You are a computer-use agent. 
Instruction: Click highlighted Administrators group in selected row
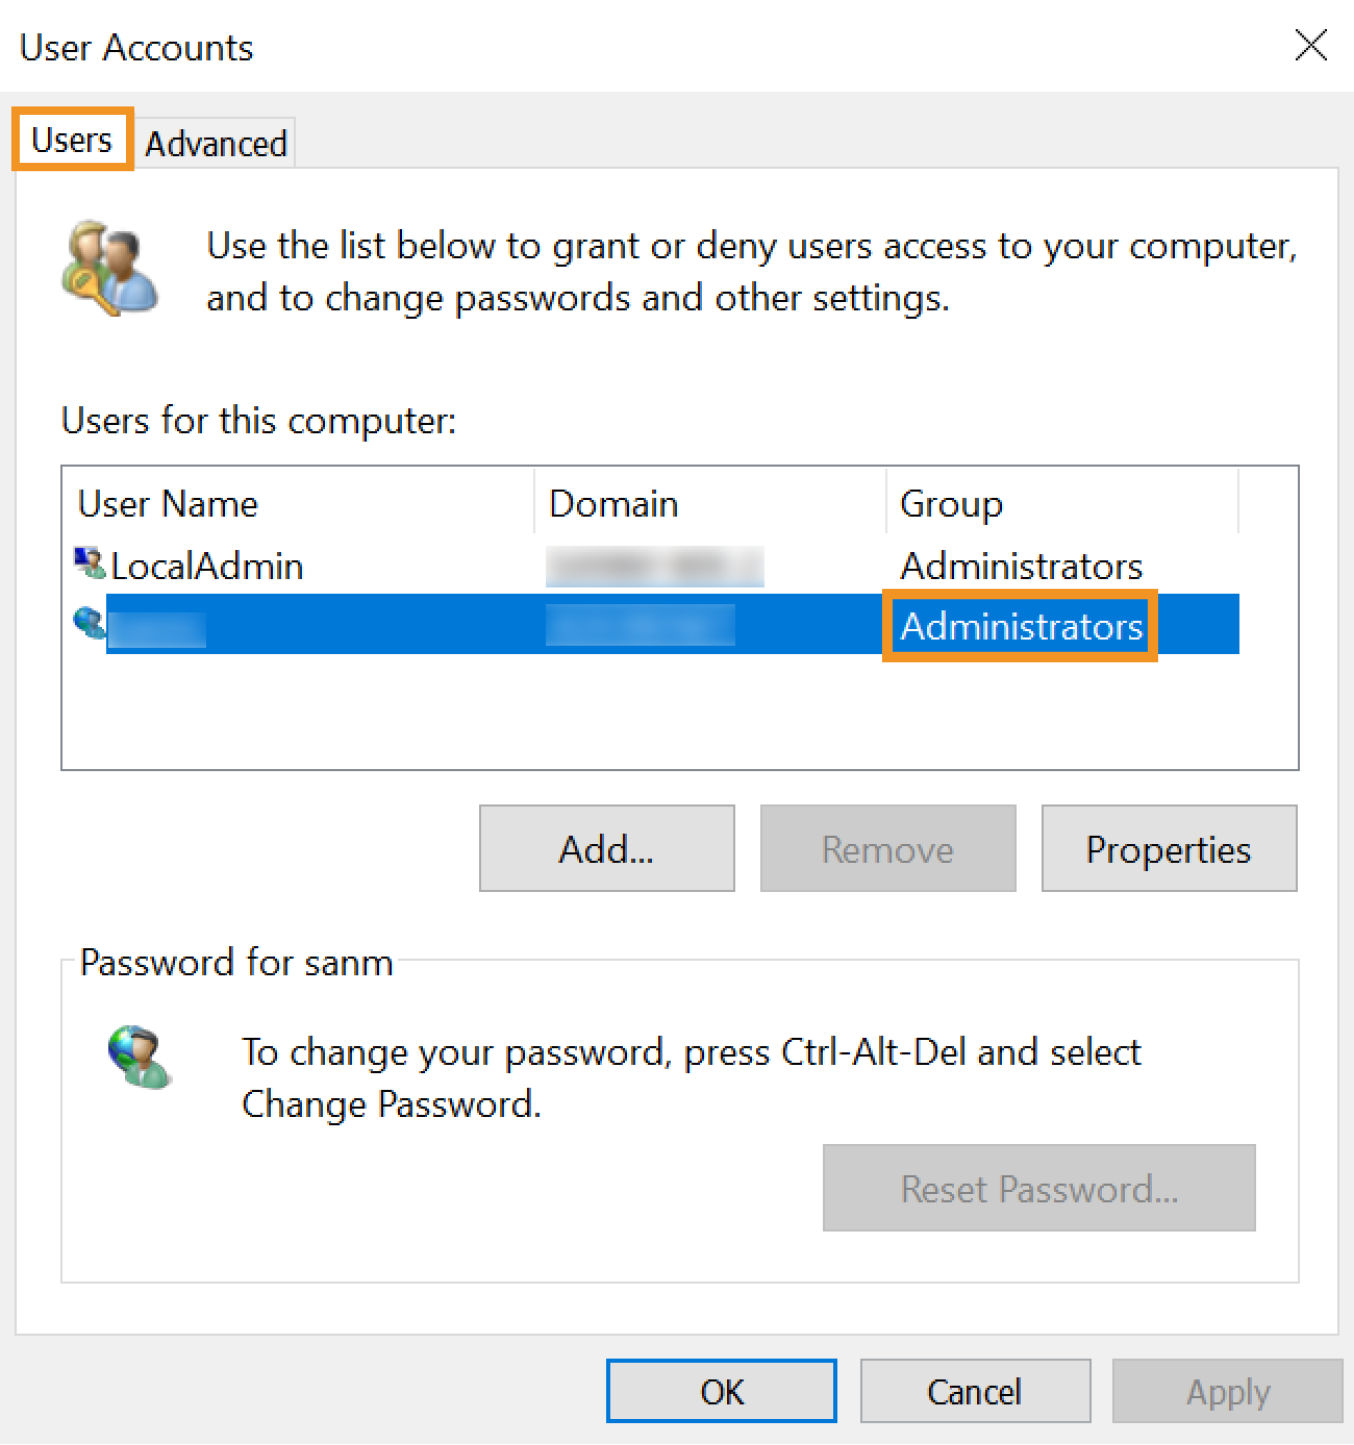pos(1021,626)
